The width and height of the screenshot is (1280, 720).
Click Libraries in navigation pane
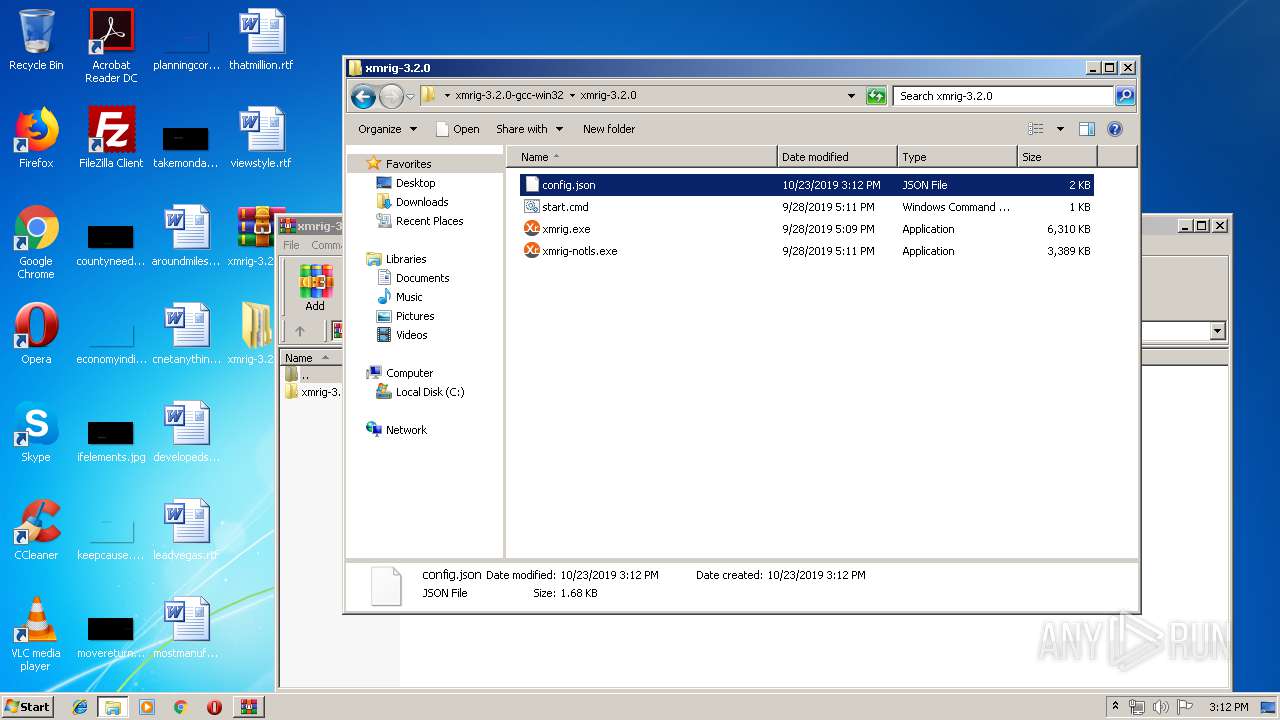[396, 259]
